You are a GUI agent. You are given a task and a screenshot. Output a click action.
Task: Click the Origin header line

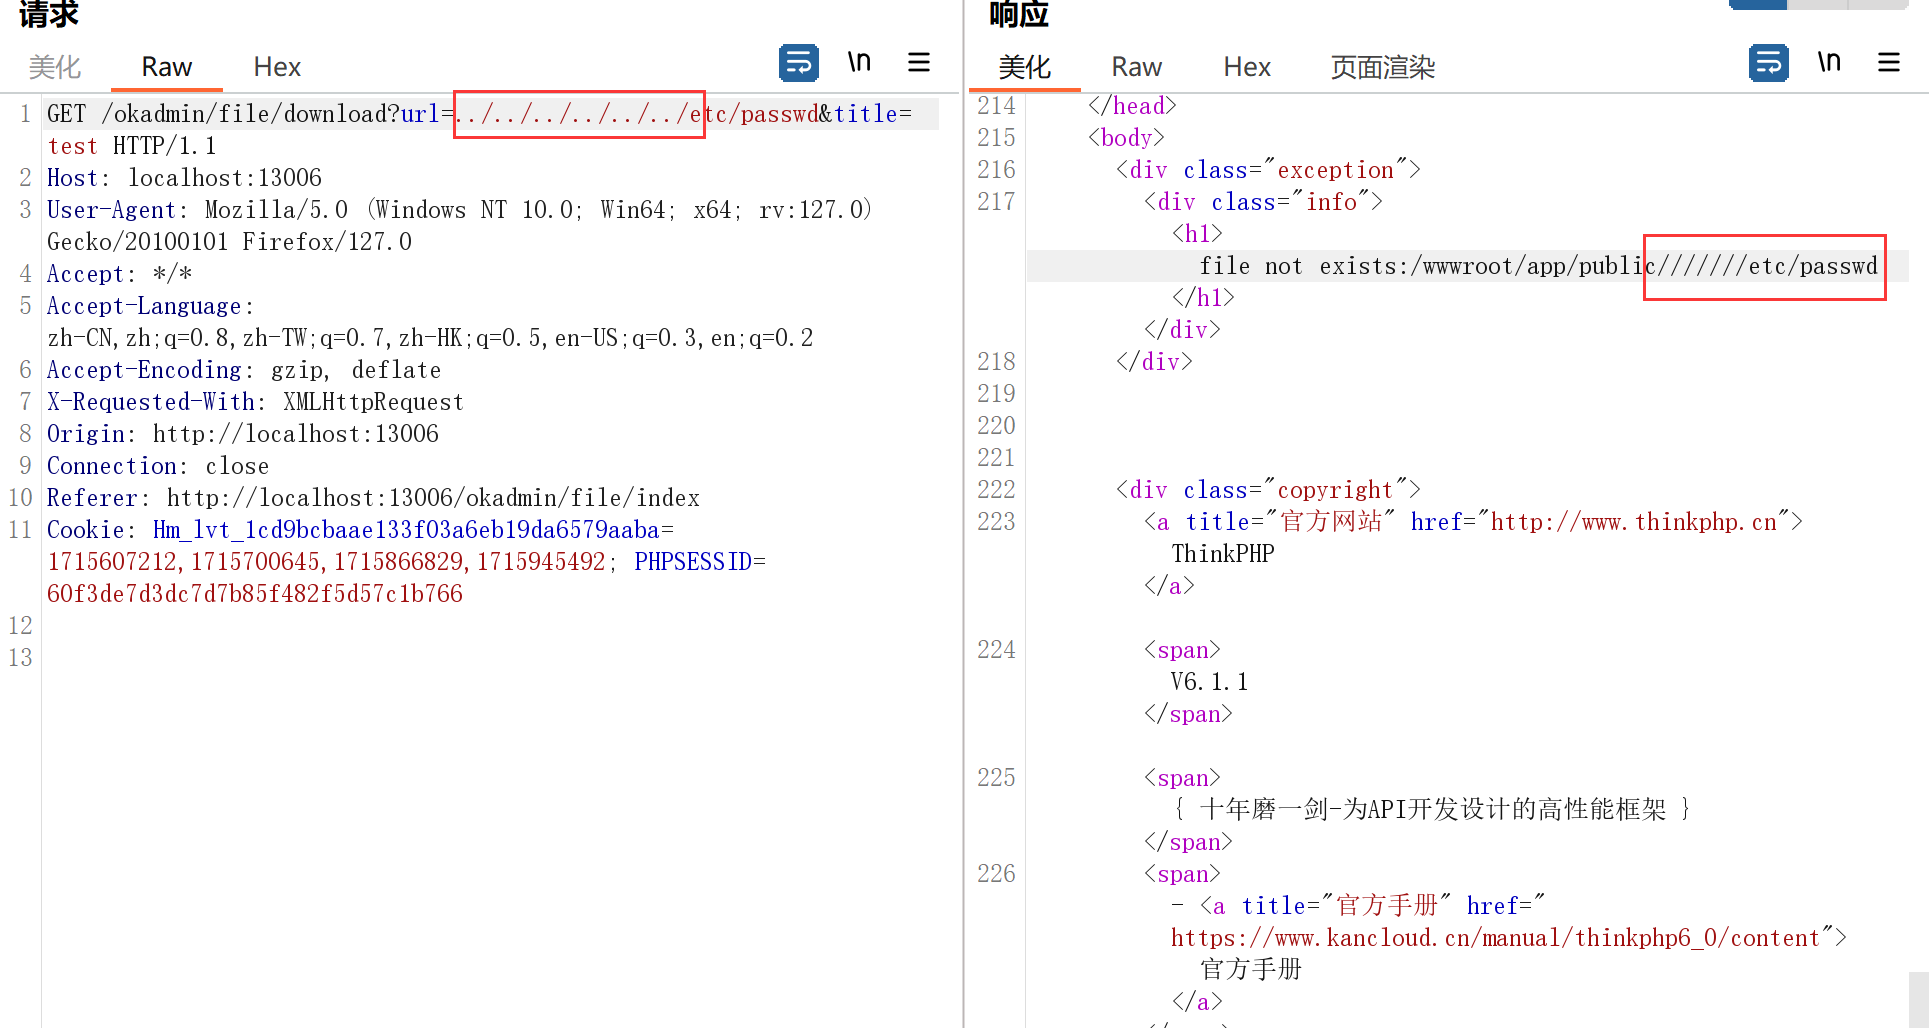click(x=243, y=434)
